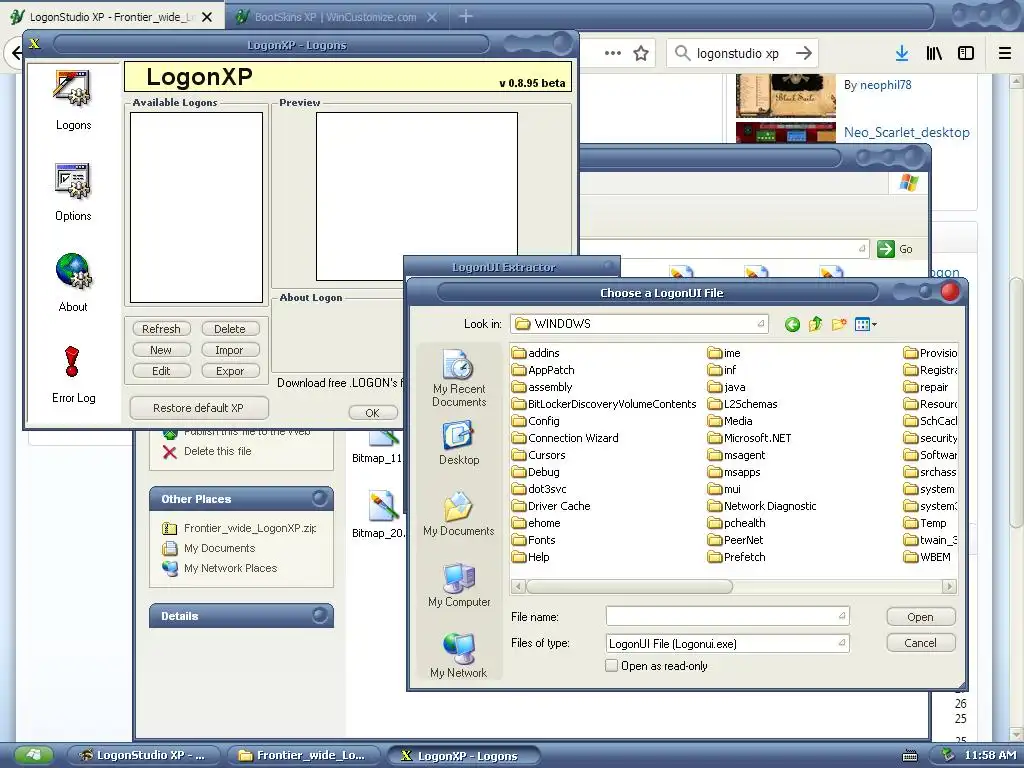Viewport: 1024px width, 768px height.
Task: Open the neophil78 author link
Action: 886,85
